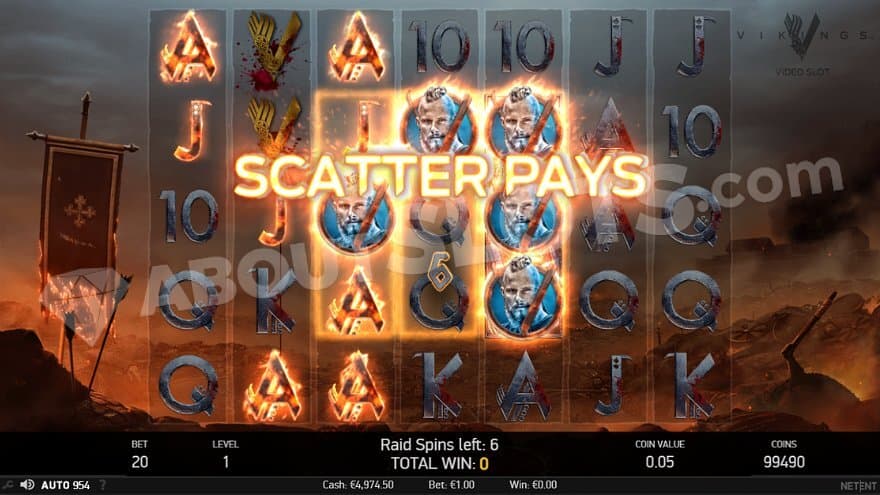Click the Win €0.00 status text
880x495 pixels.
533,484
